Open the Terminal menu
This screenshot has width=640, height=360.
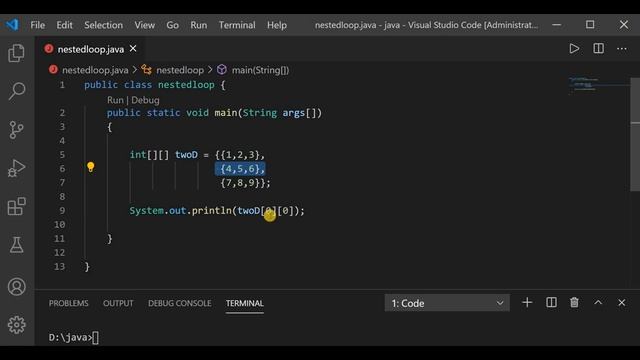pyautogui.click(x=237, y=25)
